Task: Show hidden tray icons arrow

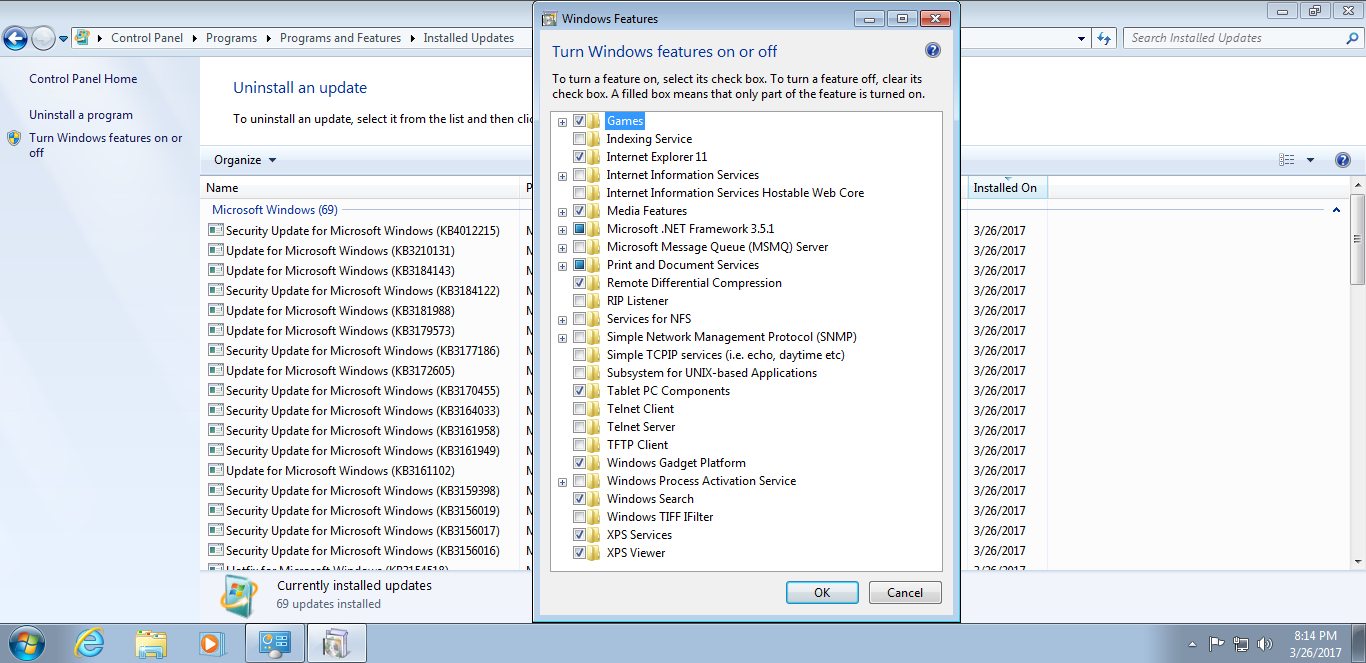Action: 1192,644
